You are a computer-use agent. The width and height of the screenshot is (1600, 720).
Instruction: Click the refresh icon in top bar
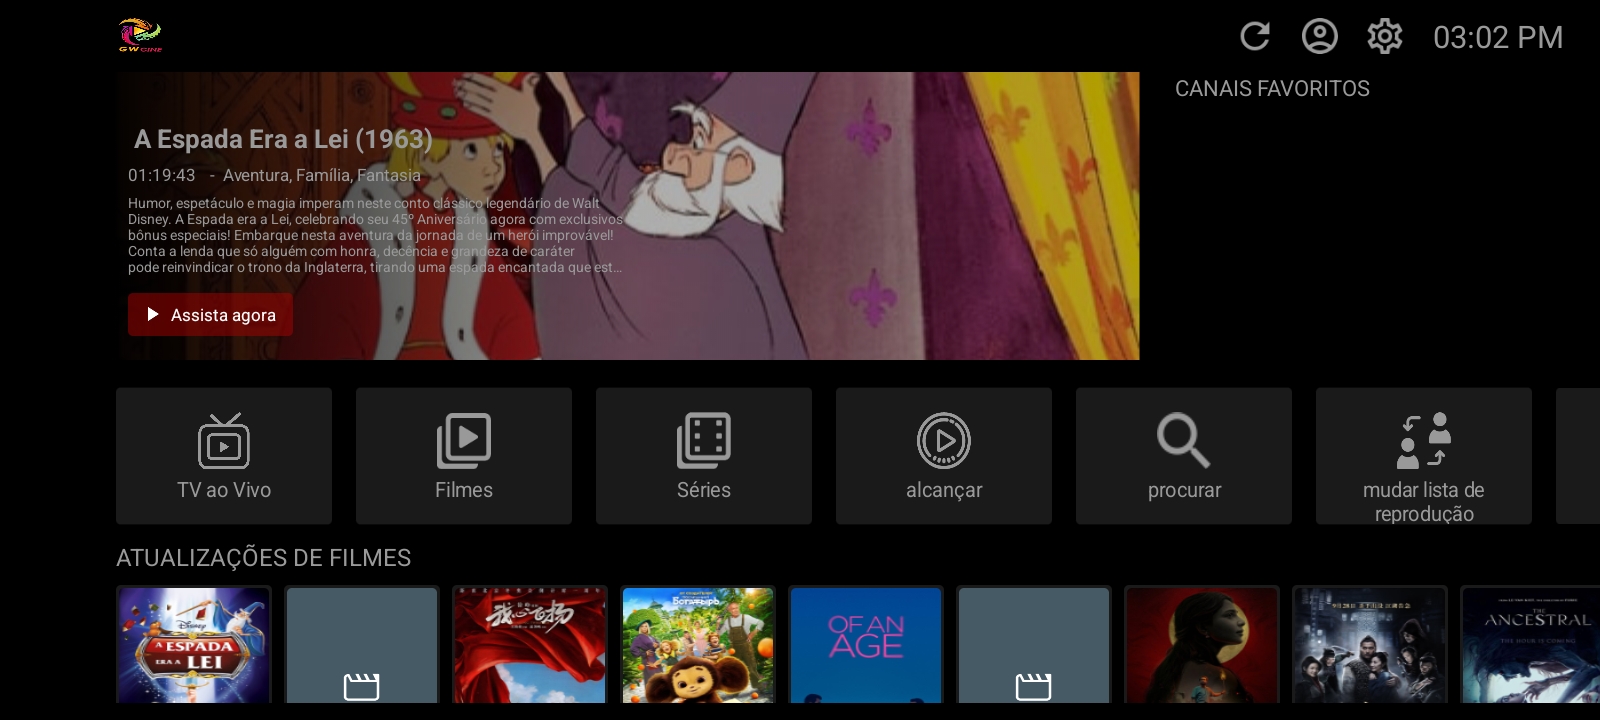click(x=1255, y=37)
